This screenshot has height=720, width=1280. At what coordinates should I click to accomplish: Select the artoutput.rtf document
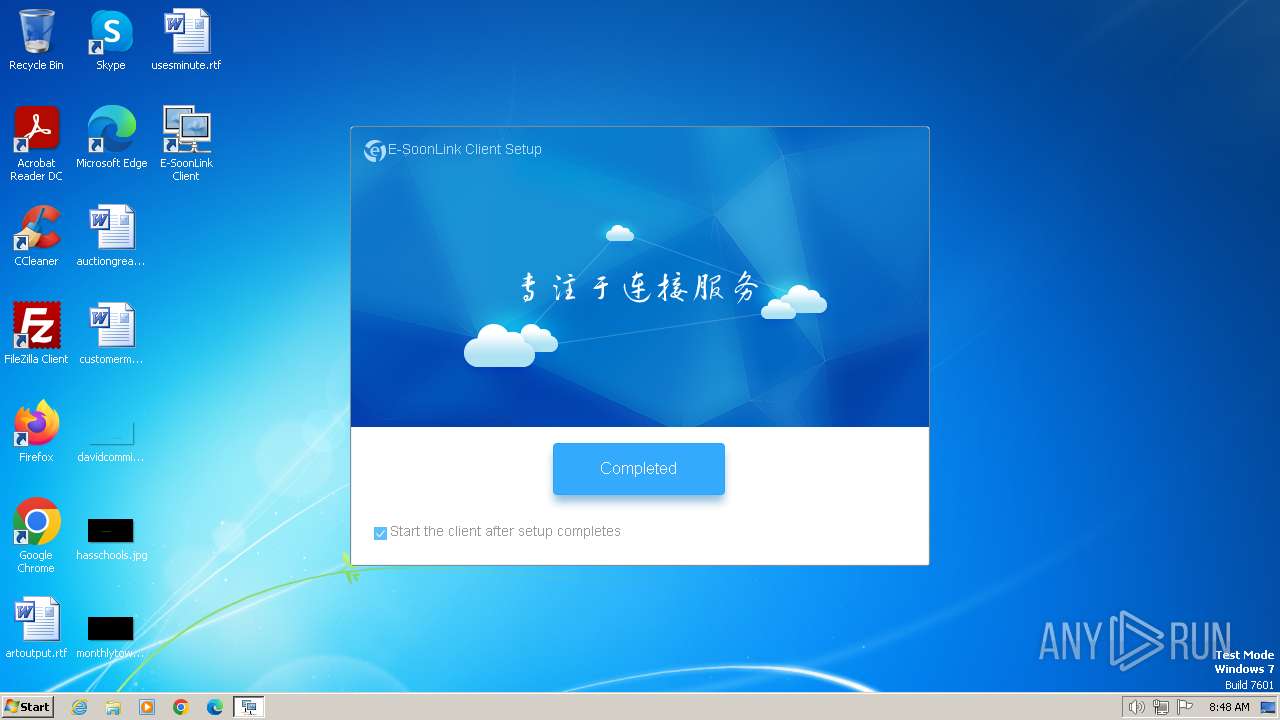pos(36,628)
